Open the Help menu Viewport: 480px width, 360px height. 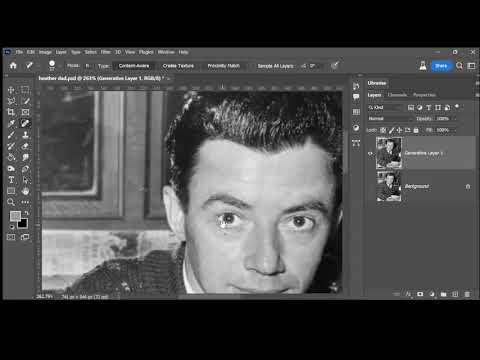point(183,52)
